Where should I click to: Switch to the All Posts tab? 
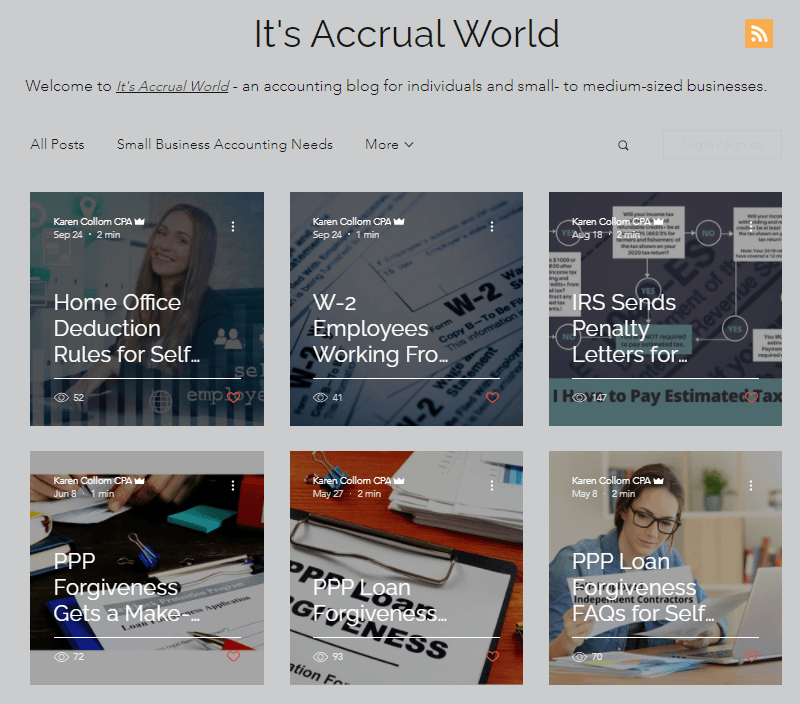click(x=57, y=145)
